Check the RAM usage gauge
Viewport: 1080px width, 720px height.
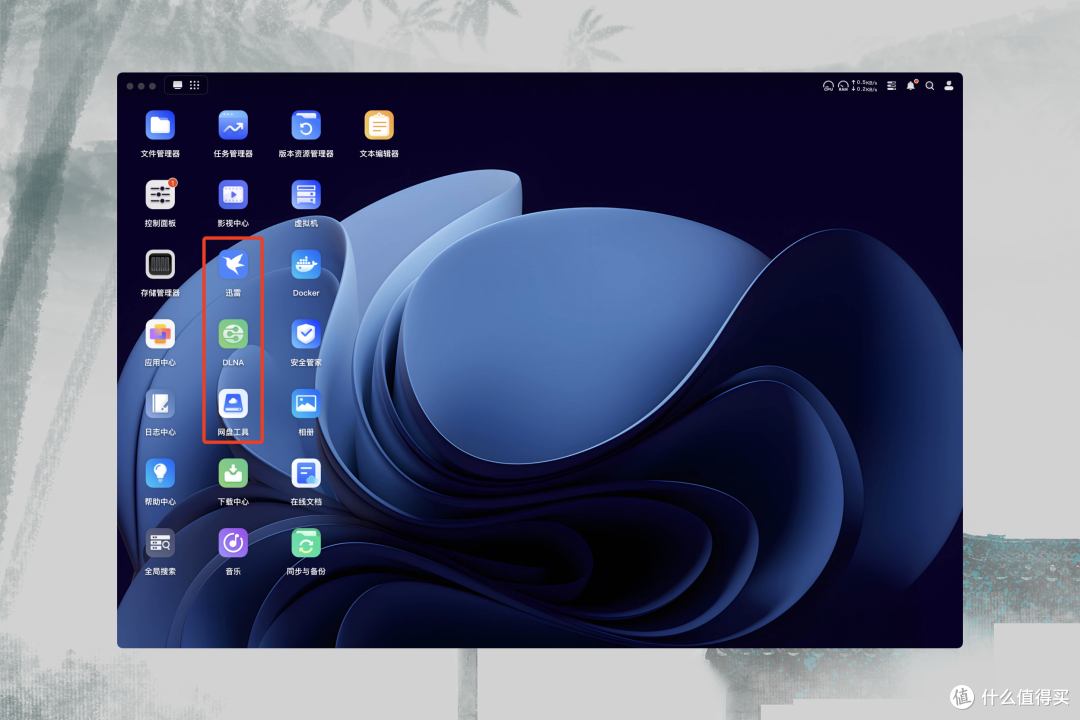[843, 85]
